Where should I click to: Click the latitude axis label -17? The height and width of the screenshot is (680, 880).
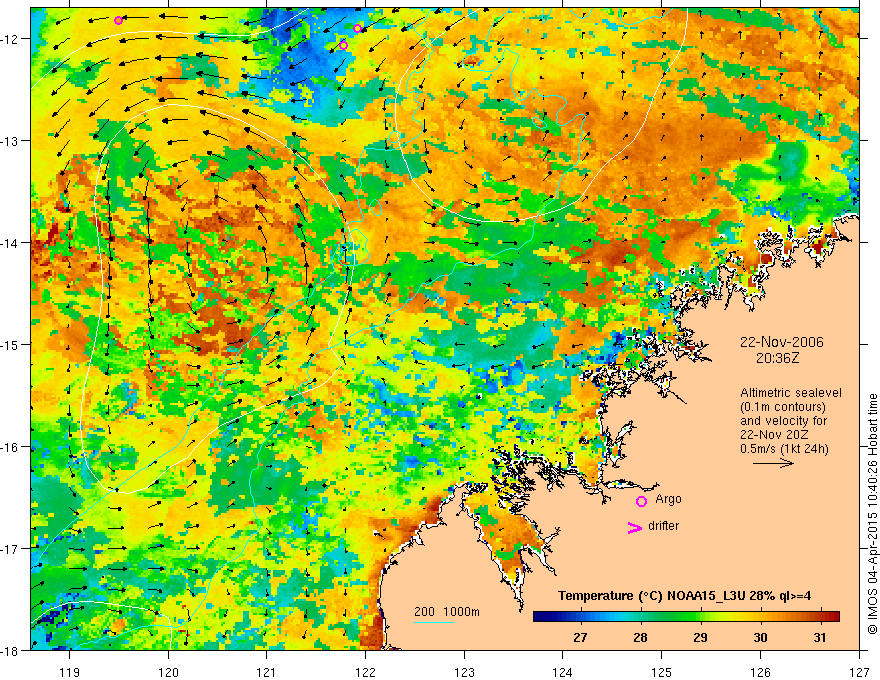tap(11, 548)
